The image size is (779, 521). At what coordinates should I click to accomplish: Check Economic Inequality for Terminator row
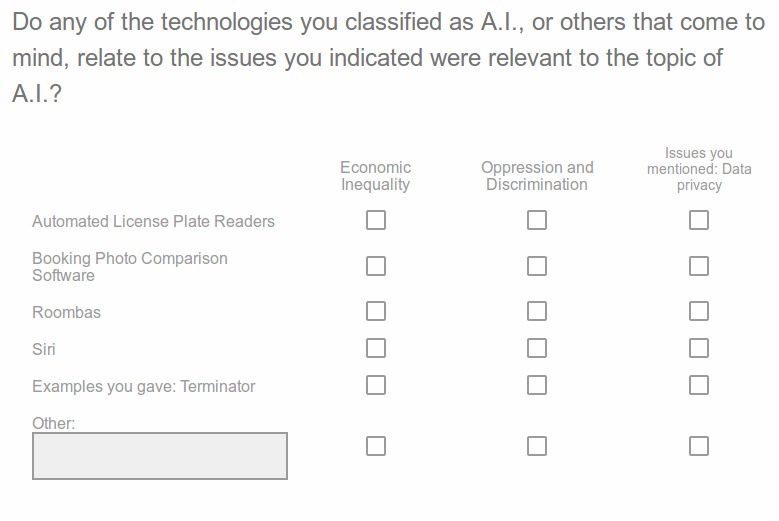[376, 385]
